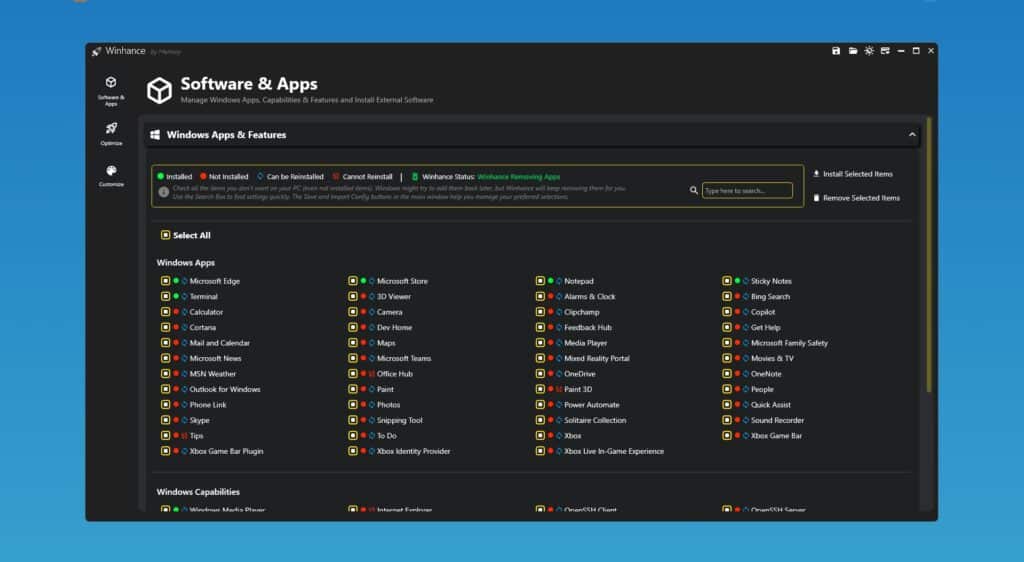Click Install Selected Items
Screen dimensions: 1024x562
(x=853, y=174)
